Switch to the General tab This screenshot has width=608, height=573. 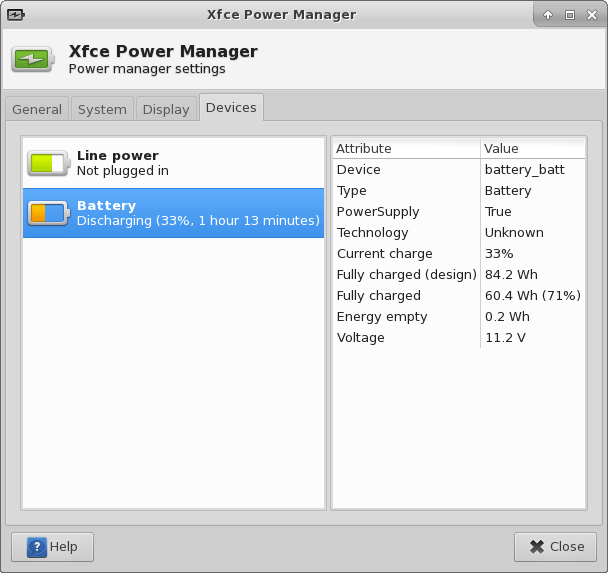click(37, 110)
